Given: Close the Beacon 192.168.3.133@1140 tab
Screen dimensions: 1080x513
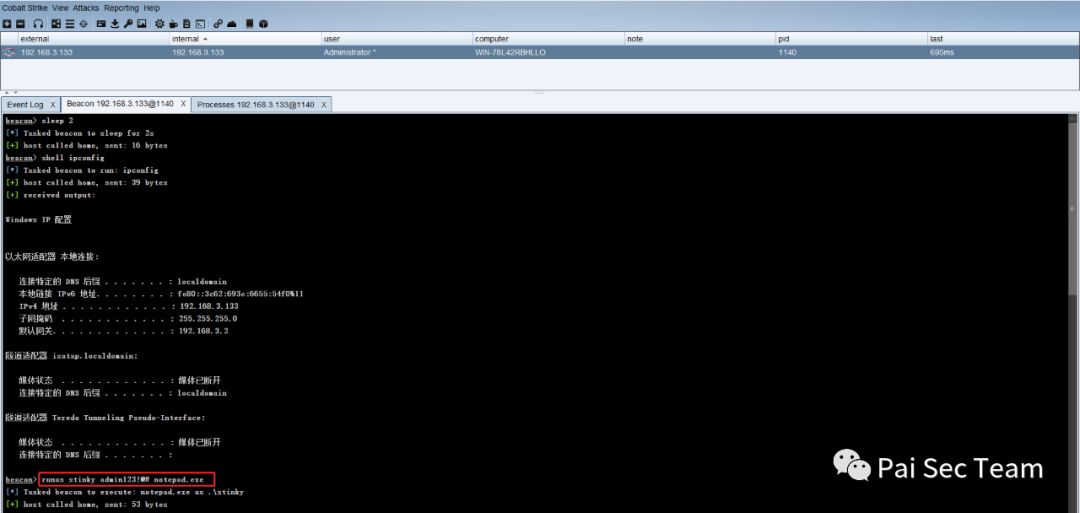Looking at the screenshot, I should [183, 104].
